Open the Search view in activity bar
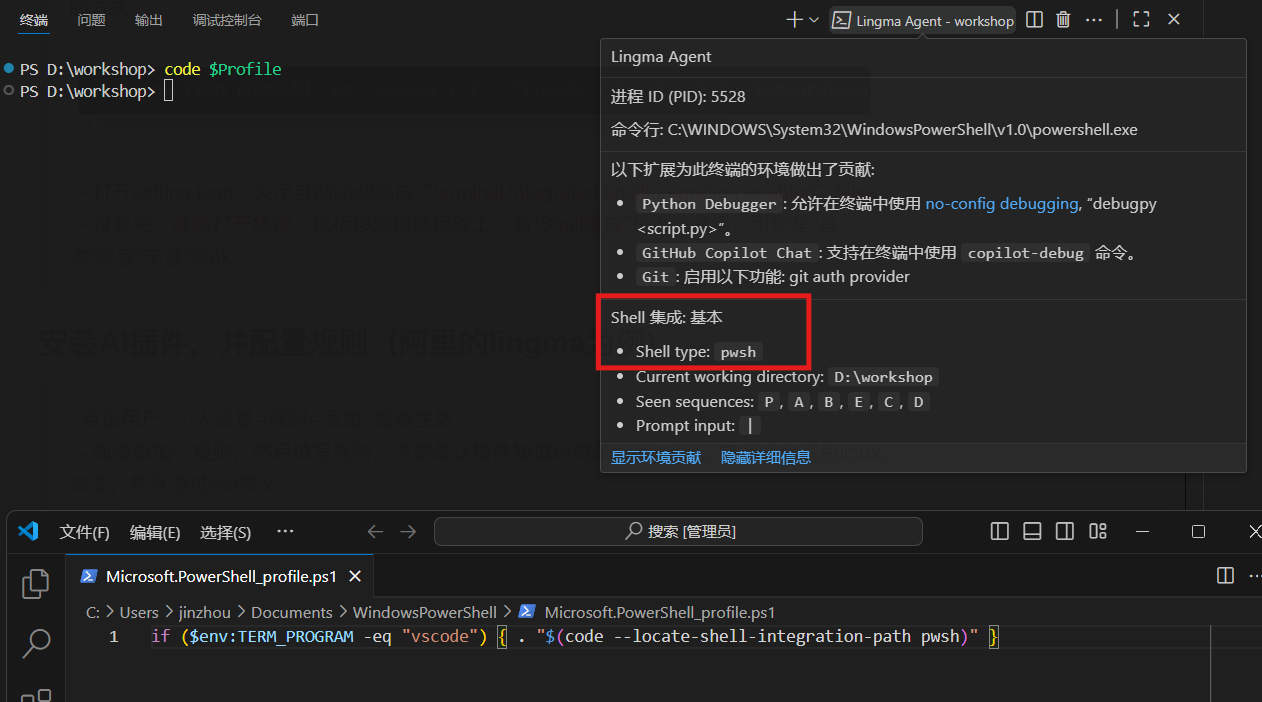 click(x=35, y=643)
